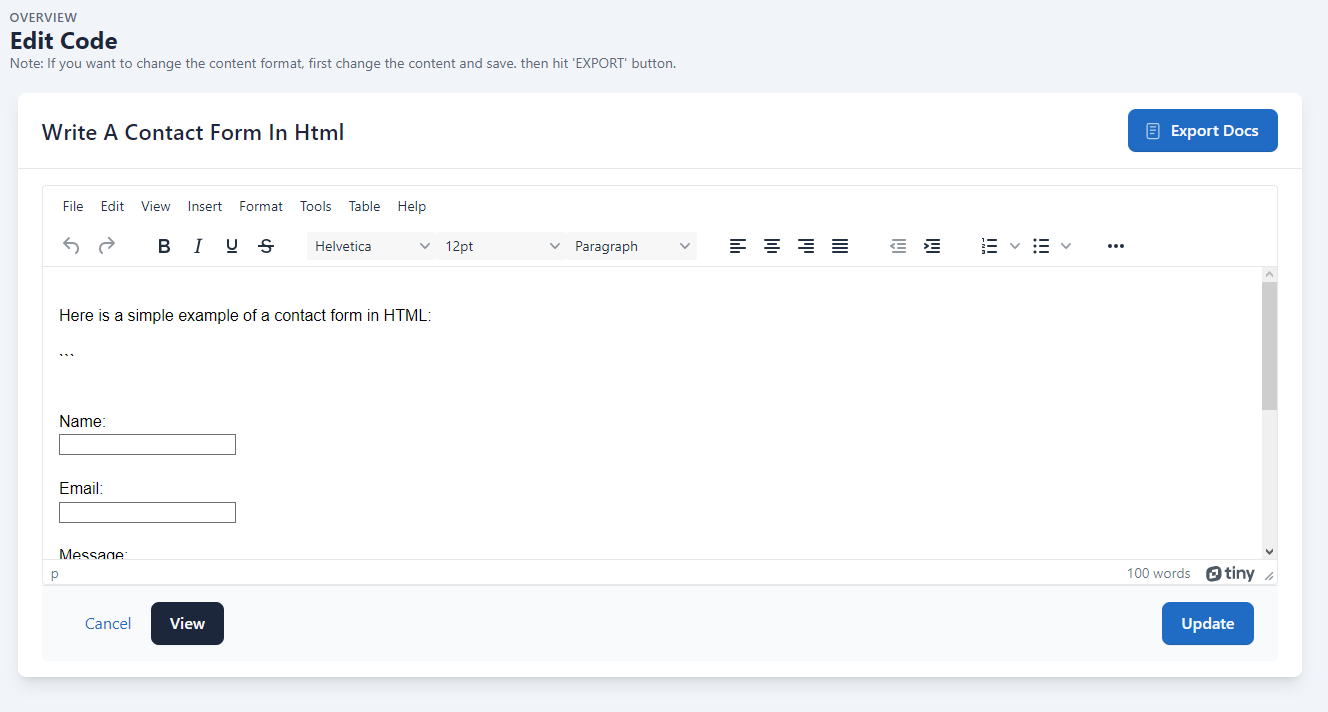The width and height of the screenshot is (1328, 712).
Task: Open the Format menu
Action: tap(261, 206)
